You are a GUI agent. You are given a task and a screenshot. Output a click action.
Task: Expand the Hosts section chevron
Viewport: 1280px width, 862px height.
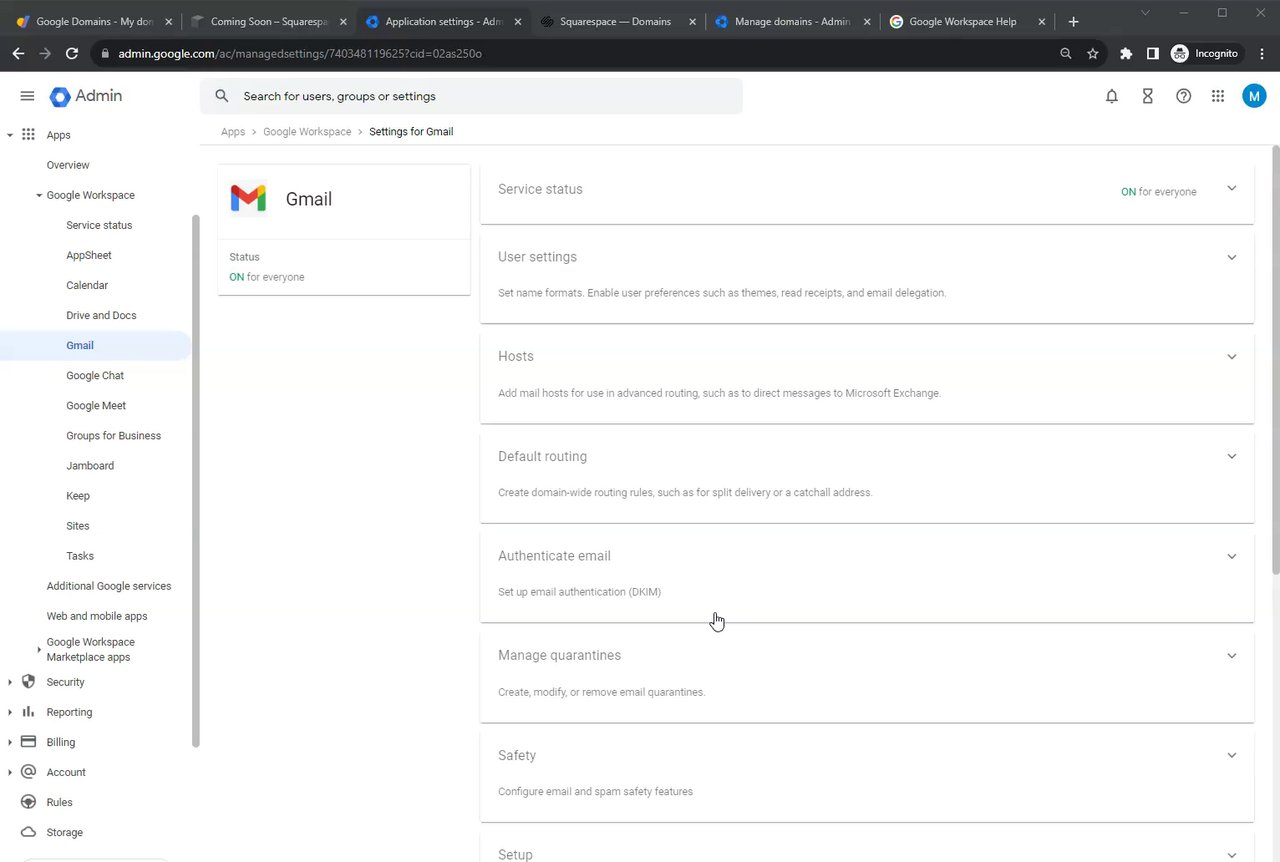point(1231,356)
